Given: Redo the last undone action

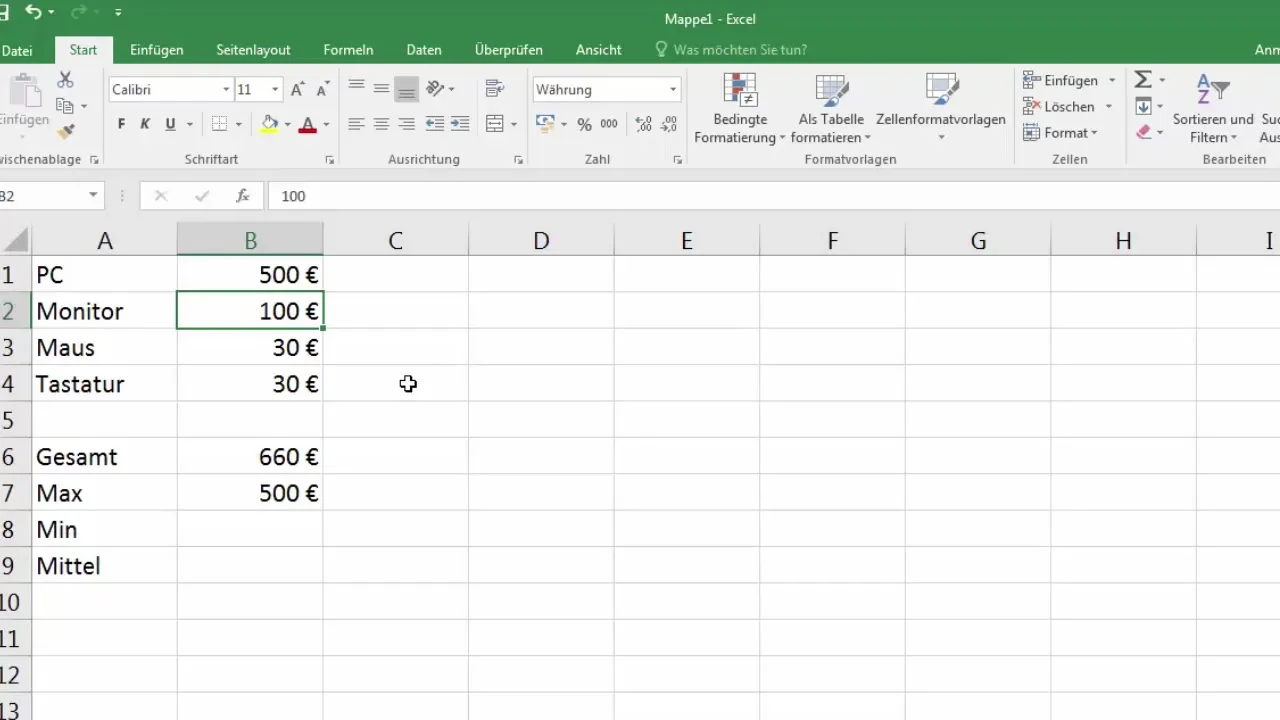Looking at the screenshot, I should (x=79, y=12).
